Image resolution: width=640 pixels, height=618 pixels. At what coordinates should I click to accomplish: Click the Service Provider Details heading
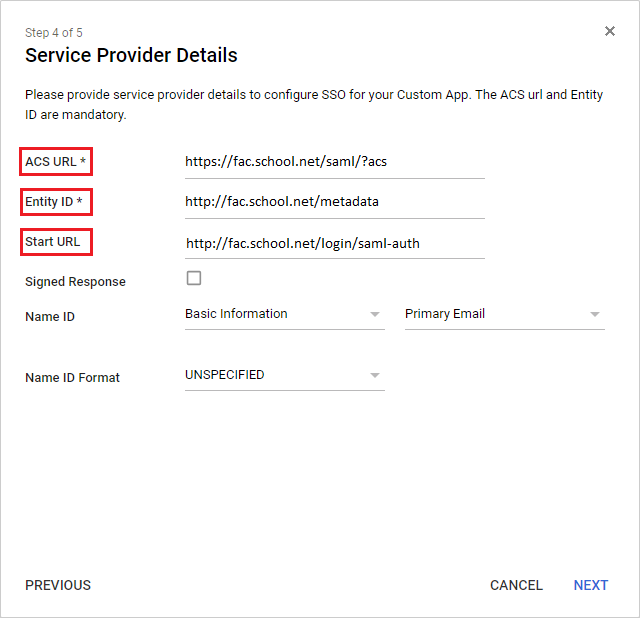pyautogui.click(x=131, y=55)
